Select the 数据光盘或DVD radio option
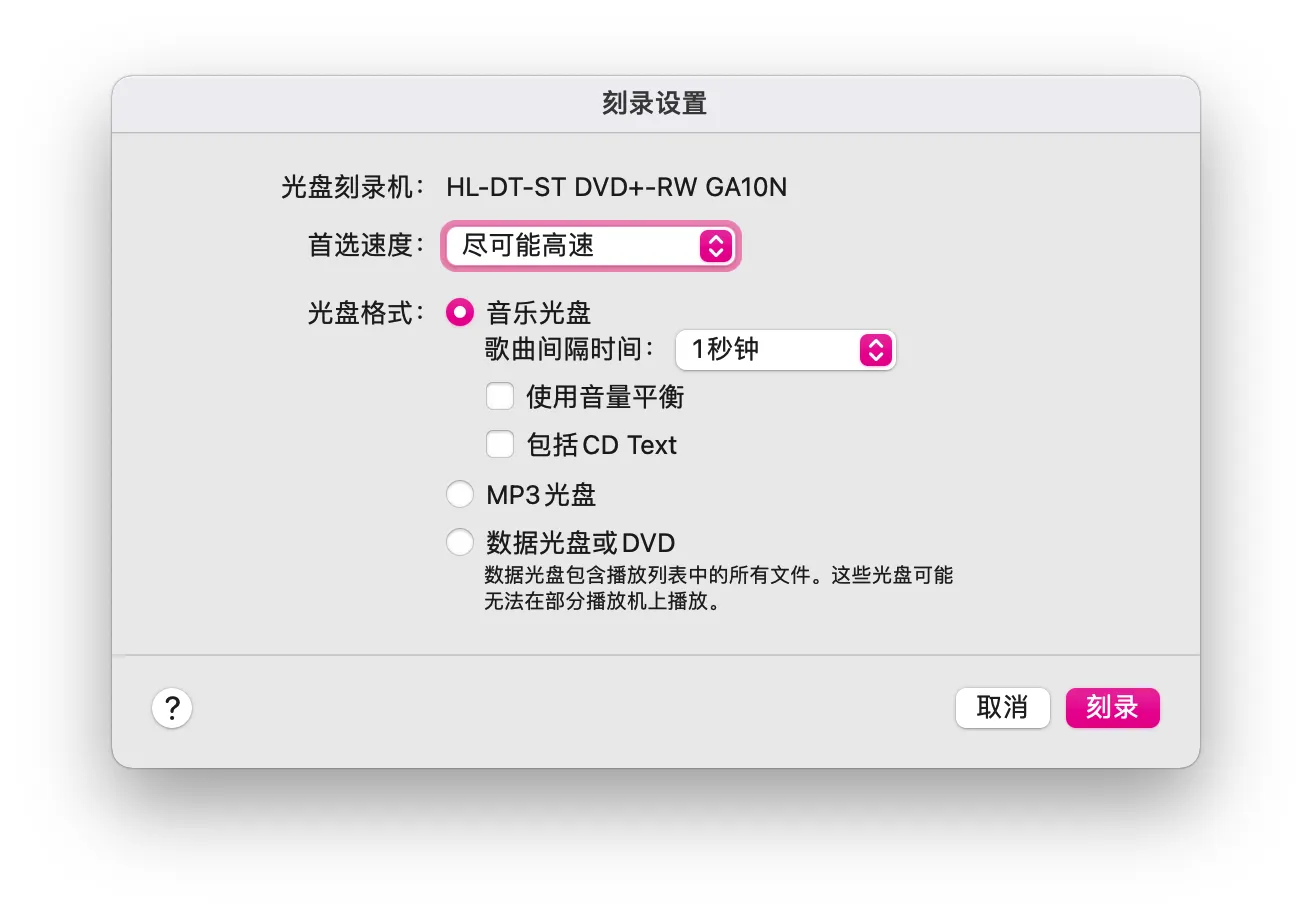The height and width of the screenshot is (916, 1312). point(459,543)
